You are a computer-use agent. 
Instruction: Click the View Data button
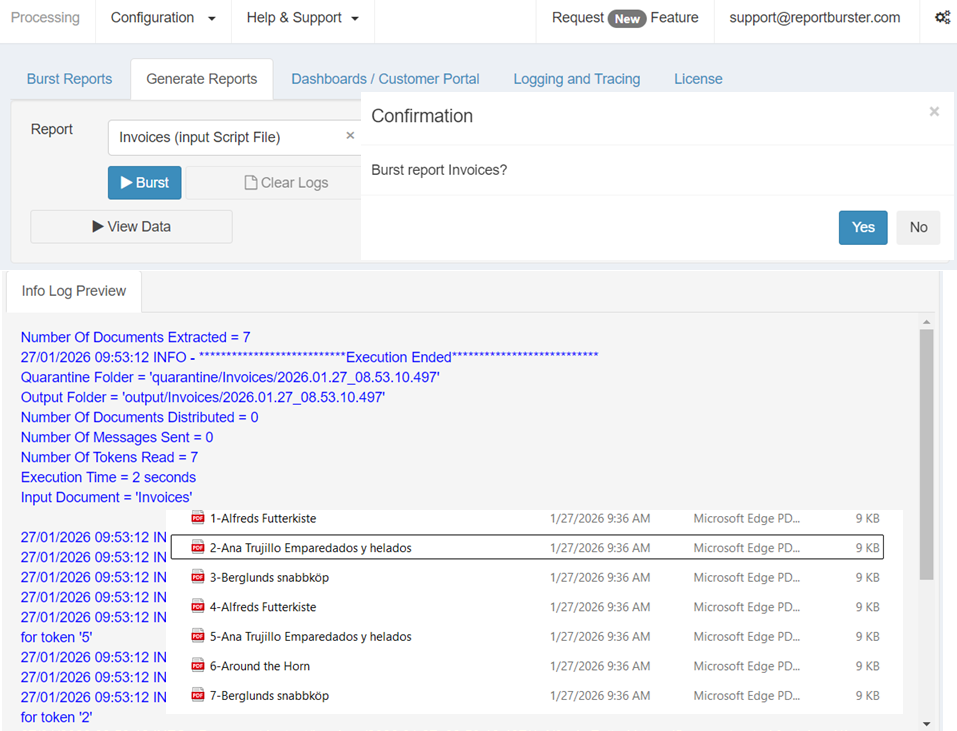[131, 227]
